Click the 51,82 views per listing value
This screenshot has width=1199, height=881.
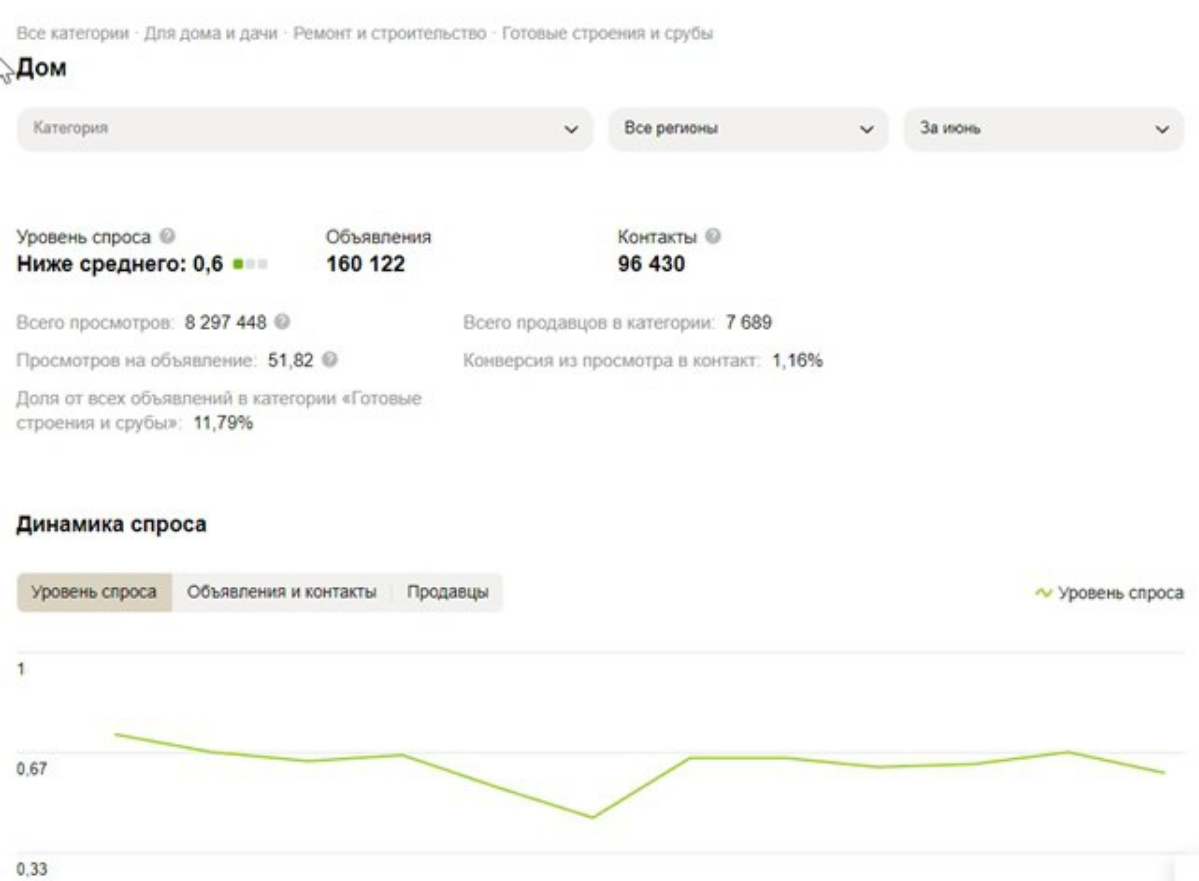[291, 360]
